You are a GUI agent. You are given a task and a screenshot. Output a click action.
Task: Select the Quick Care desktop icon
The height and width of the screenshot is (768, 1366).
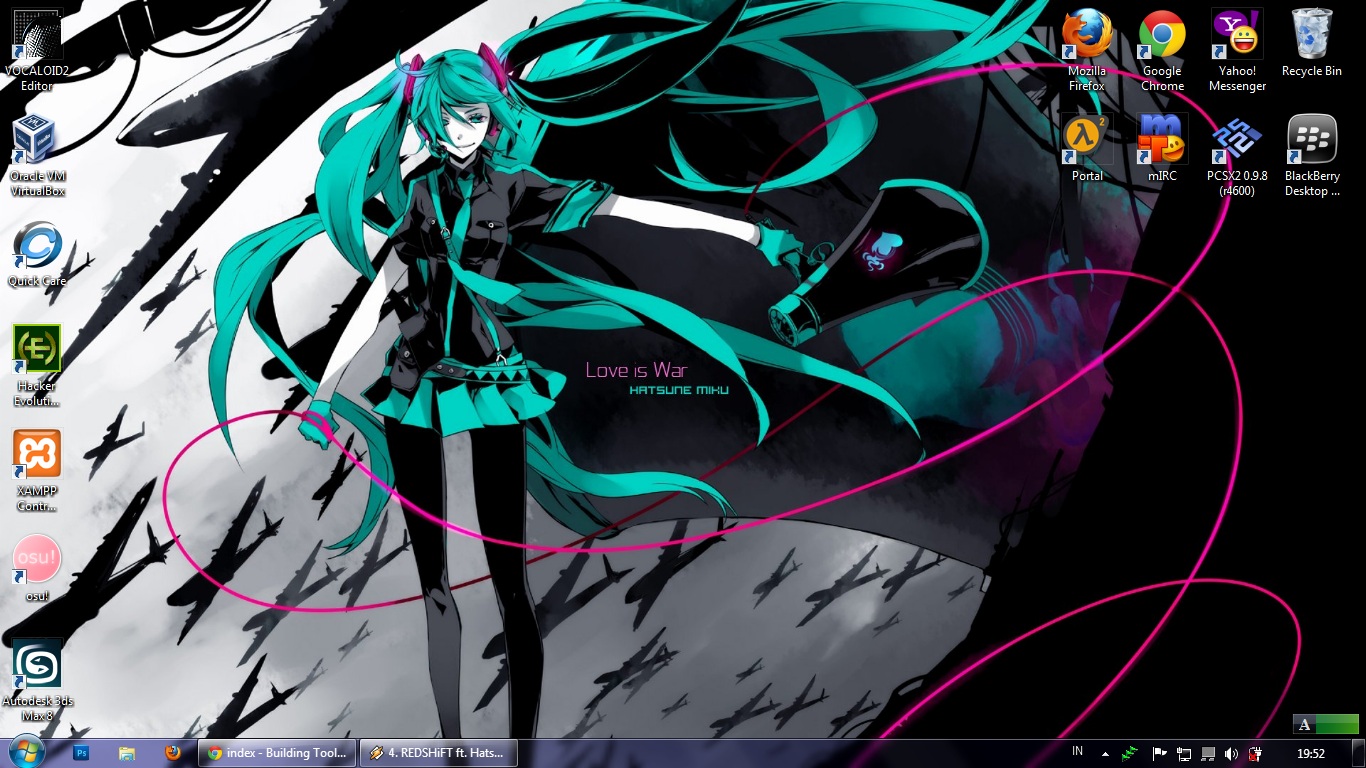click(37, 254)
